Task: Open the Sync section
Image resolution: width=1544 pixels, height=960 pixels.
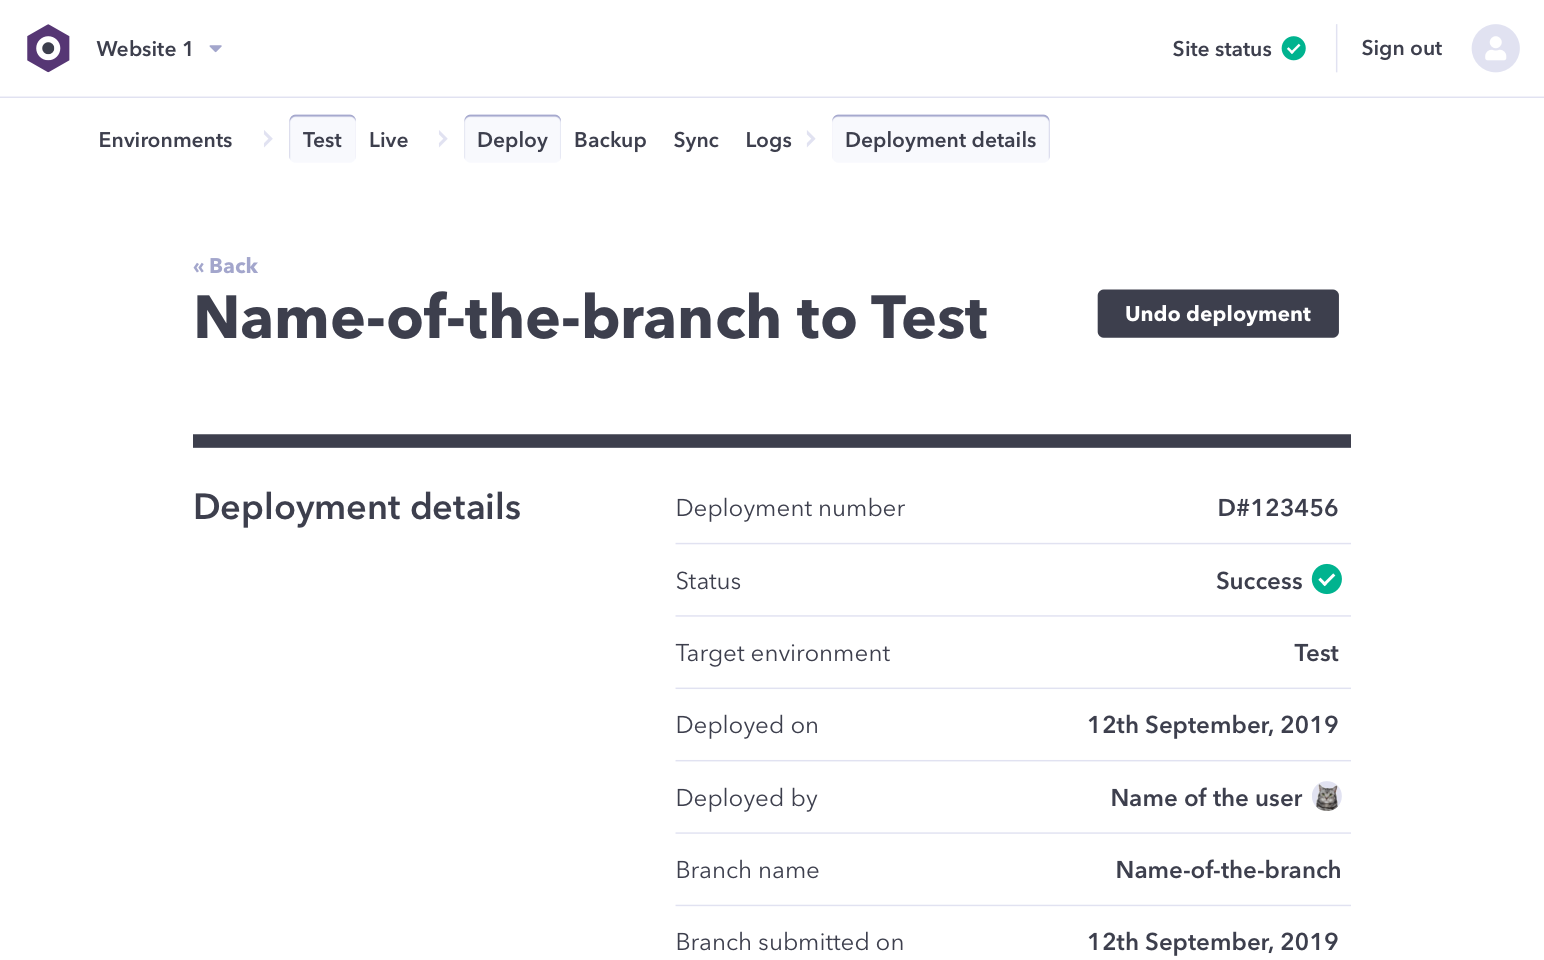Action: 696,139
